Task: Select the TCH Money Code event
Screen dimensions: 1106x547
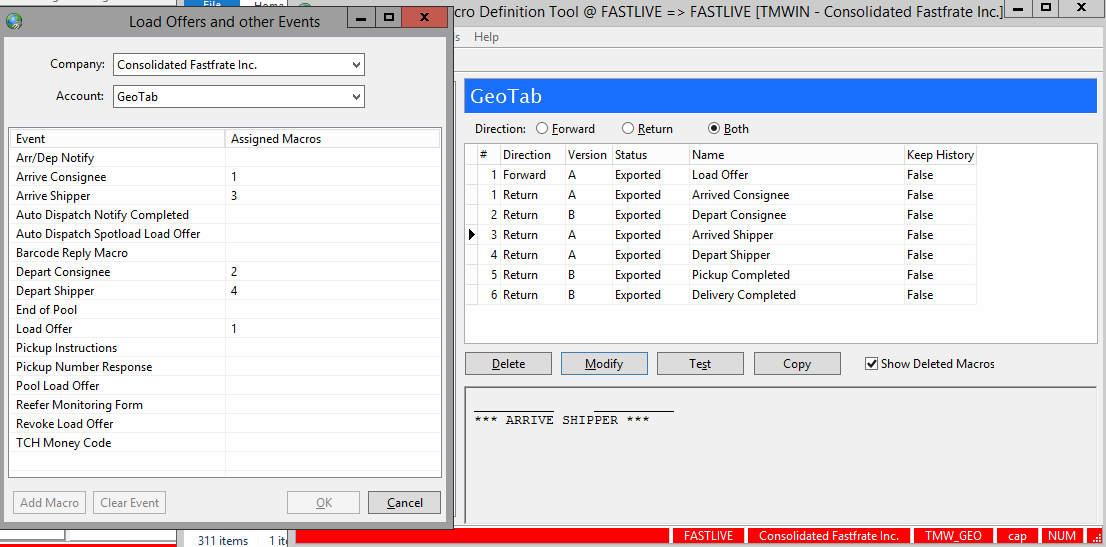Action: click(x=225, y=443)
